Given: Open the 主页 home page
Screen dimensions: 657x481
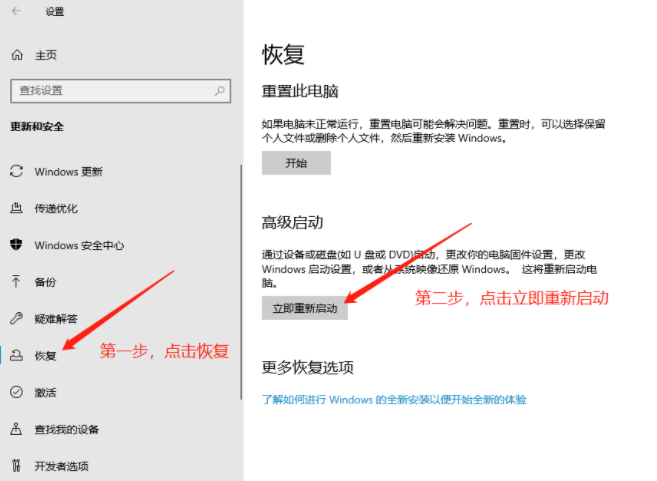Looking at the screenshot, I should (46, 55).
